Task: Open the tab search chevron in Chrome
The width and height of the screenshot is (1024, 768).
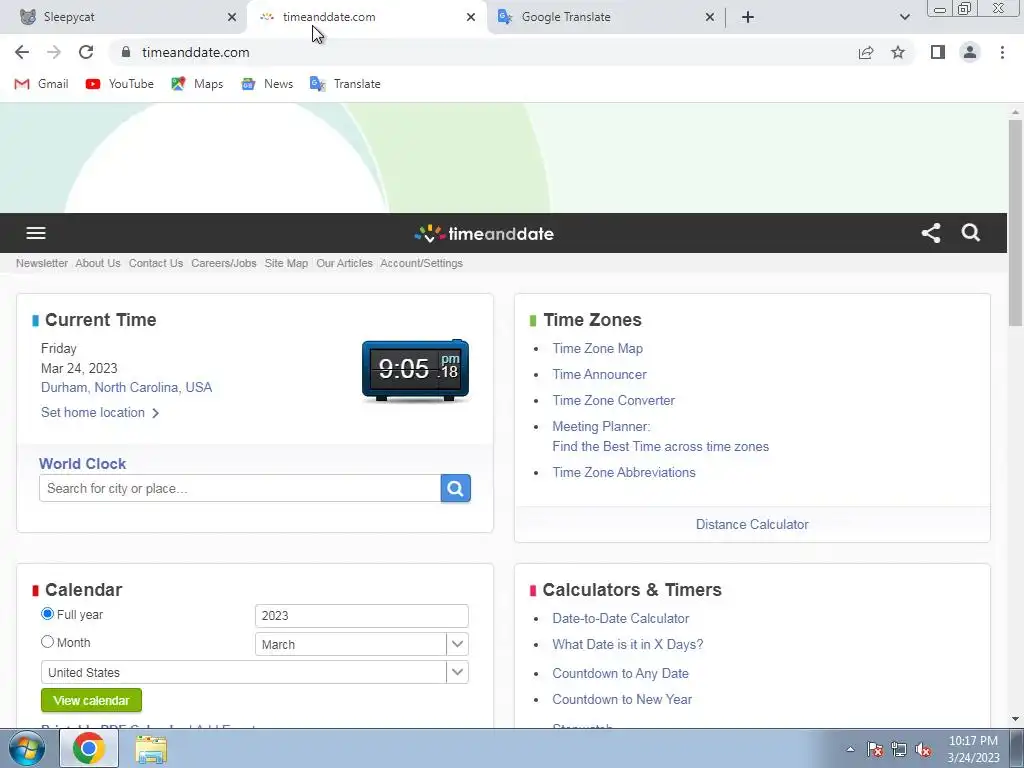Action: [904, 17]
